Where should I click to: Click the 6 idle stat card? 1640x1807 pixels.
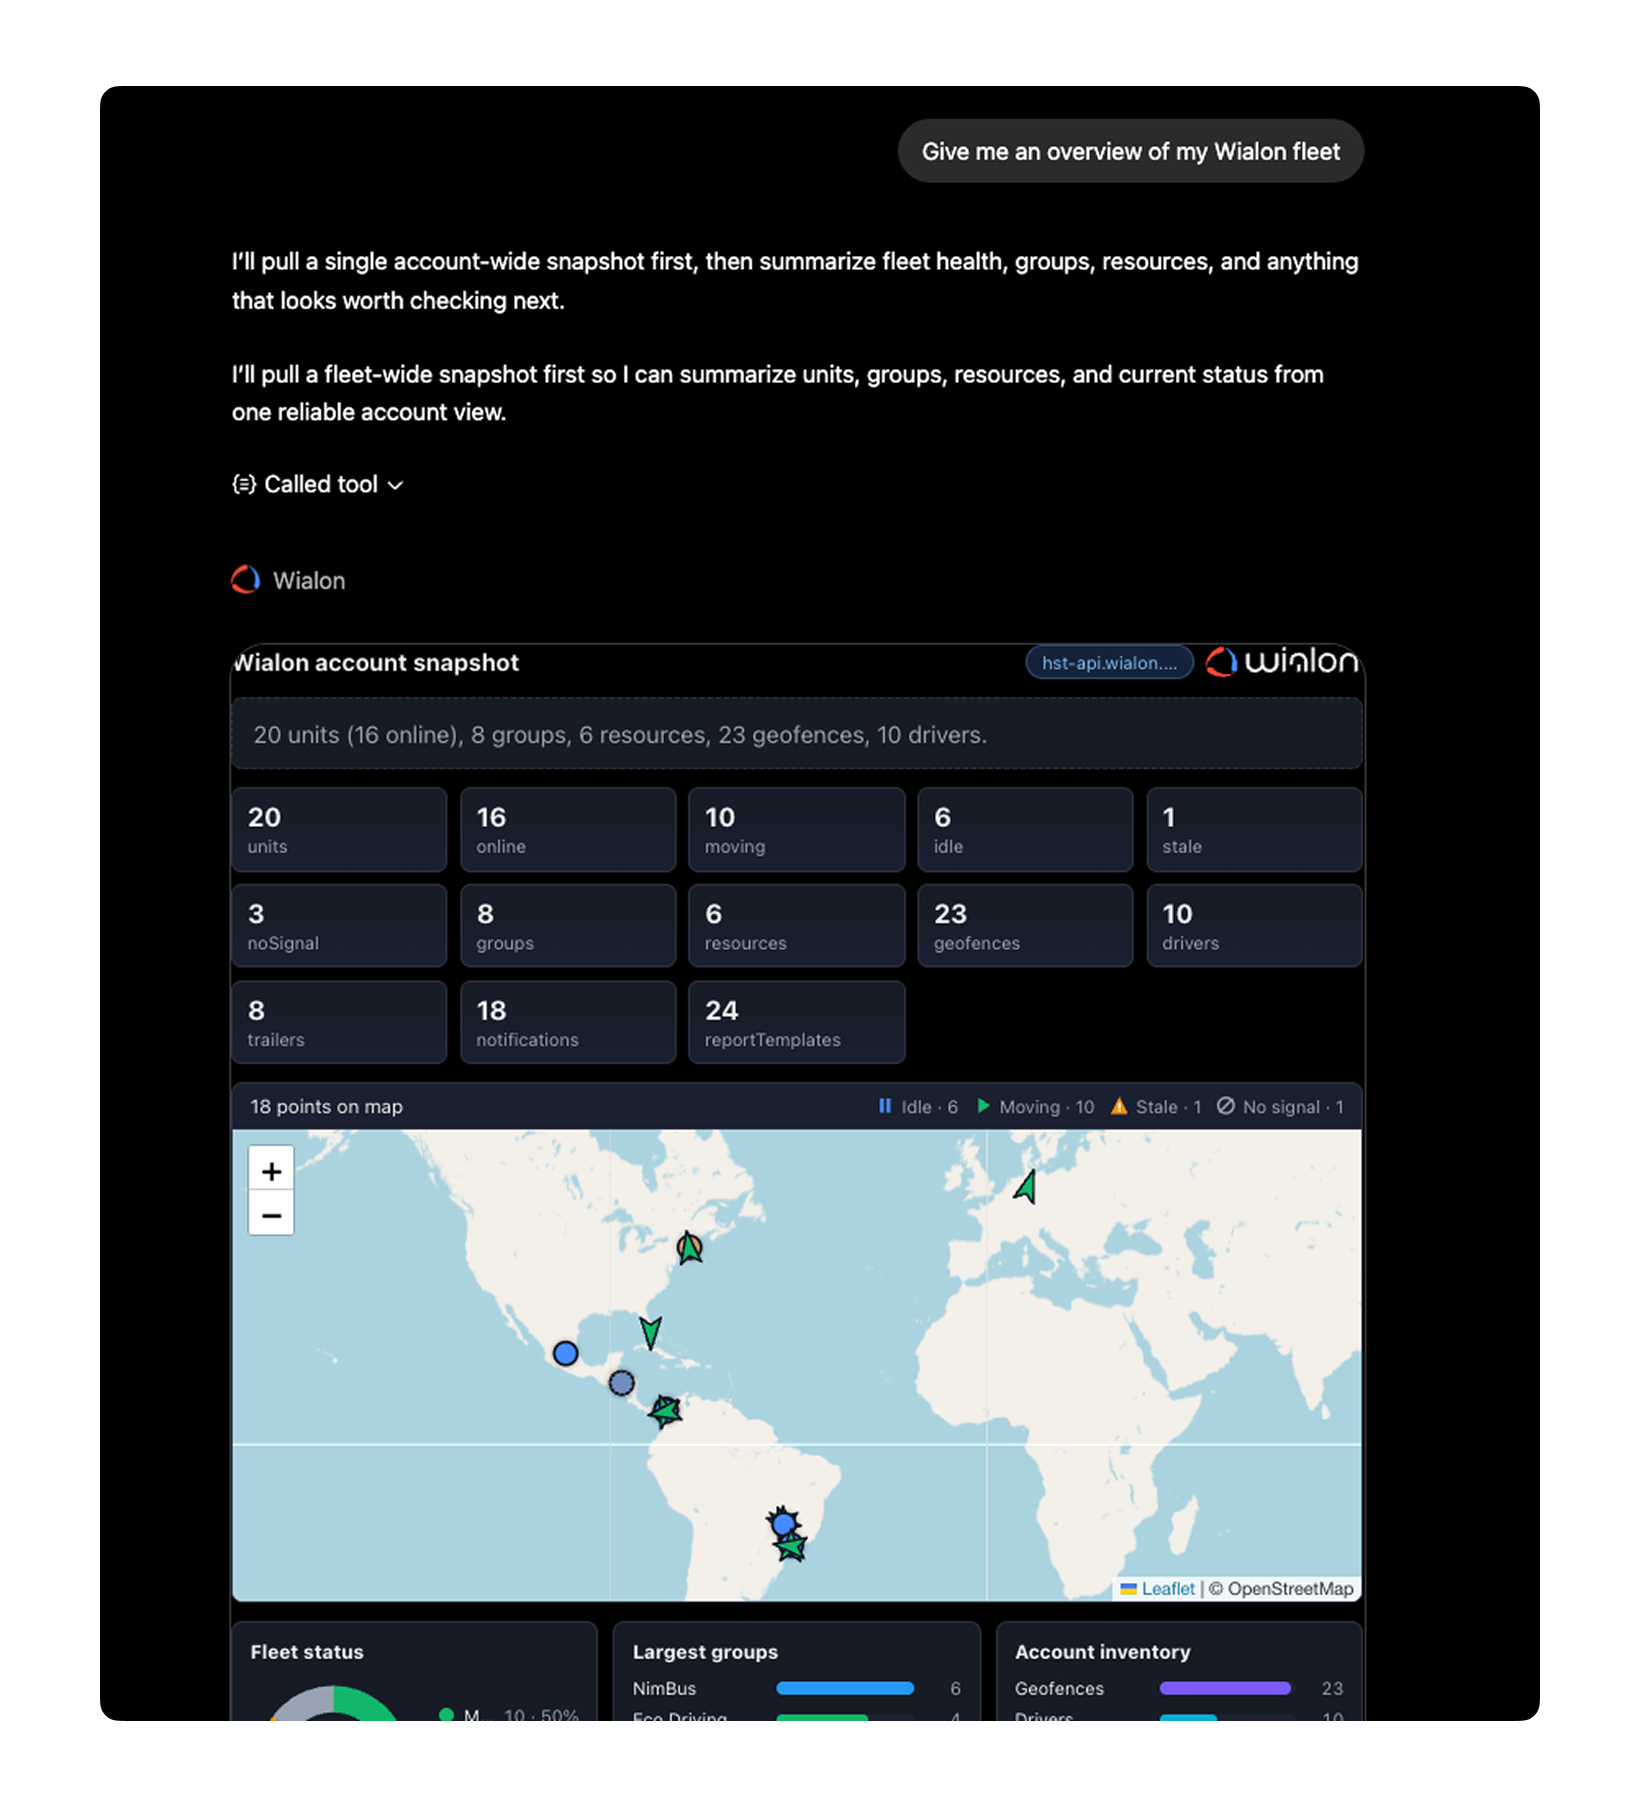pos(1025,829)
